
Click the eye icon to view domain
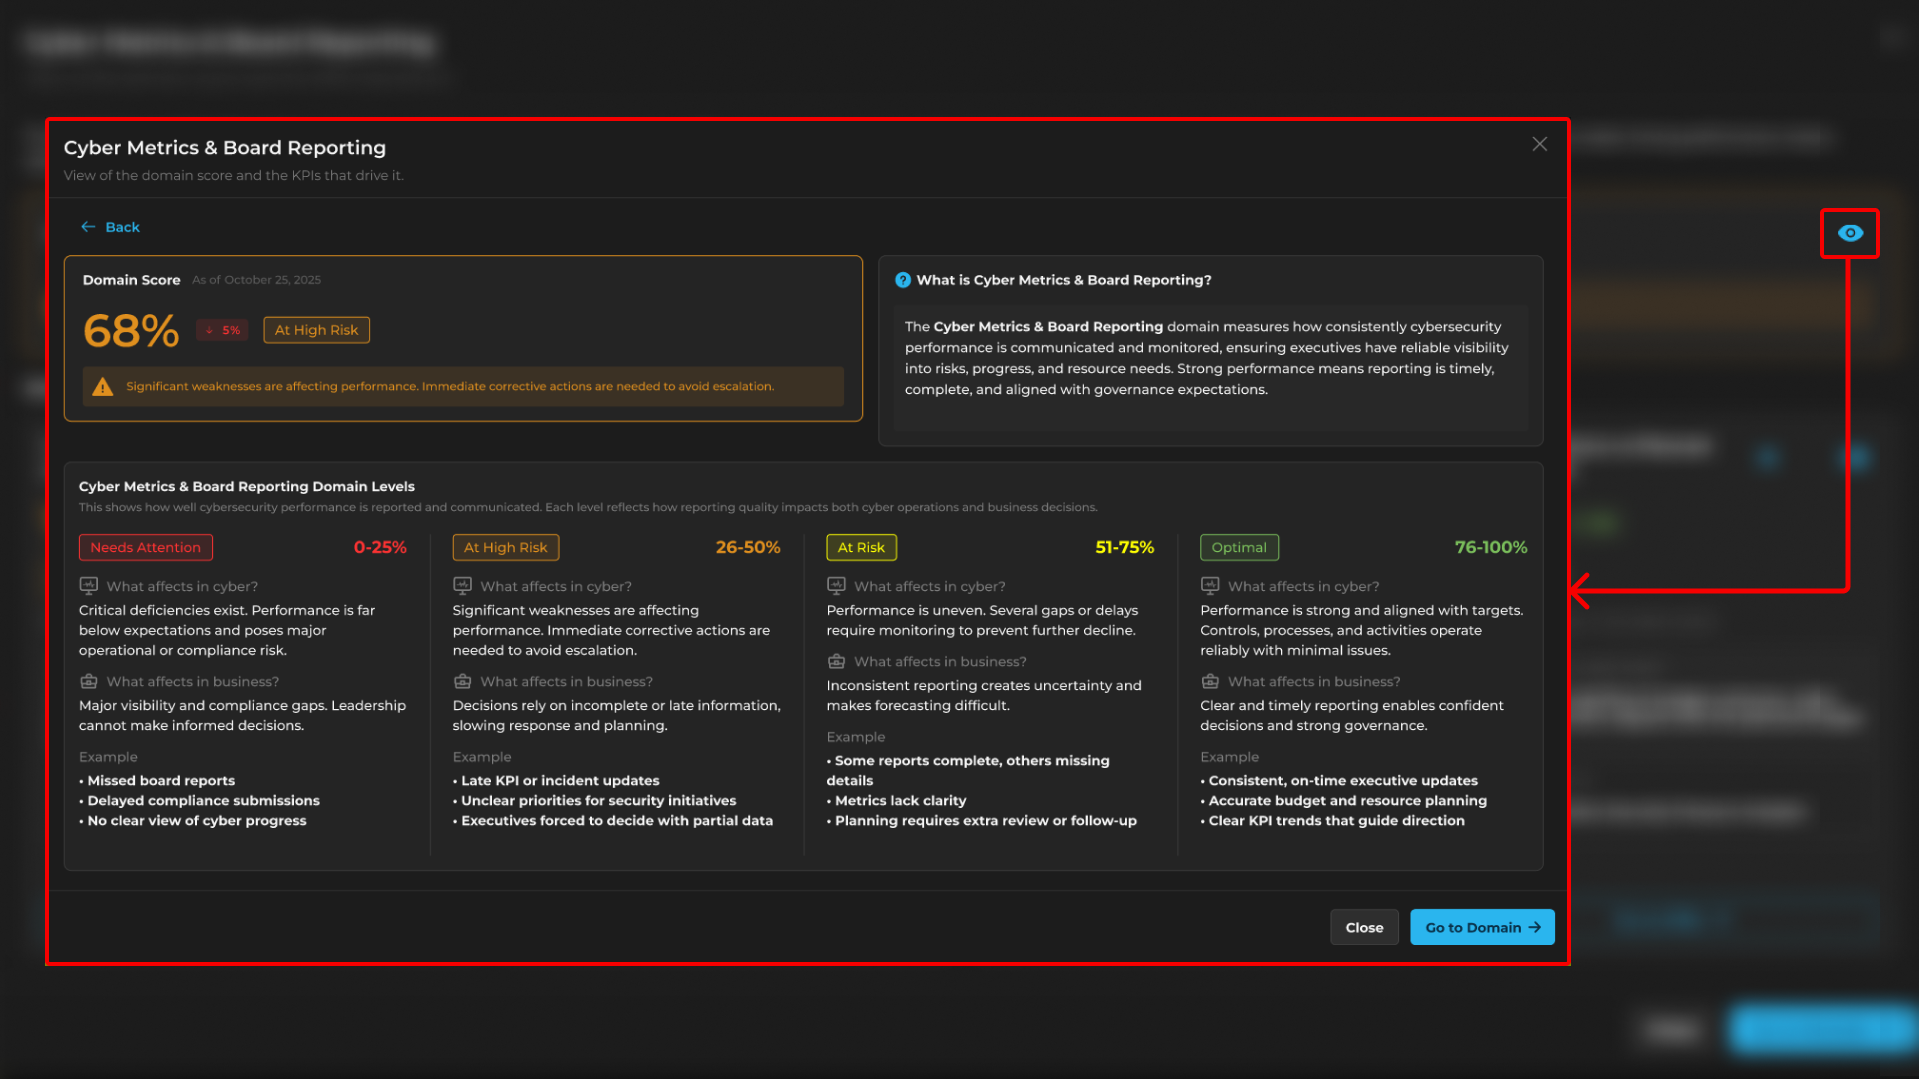point(1849,233)
